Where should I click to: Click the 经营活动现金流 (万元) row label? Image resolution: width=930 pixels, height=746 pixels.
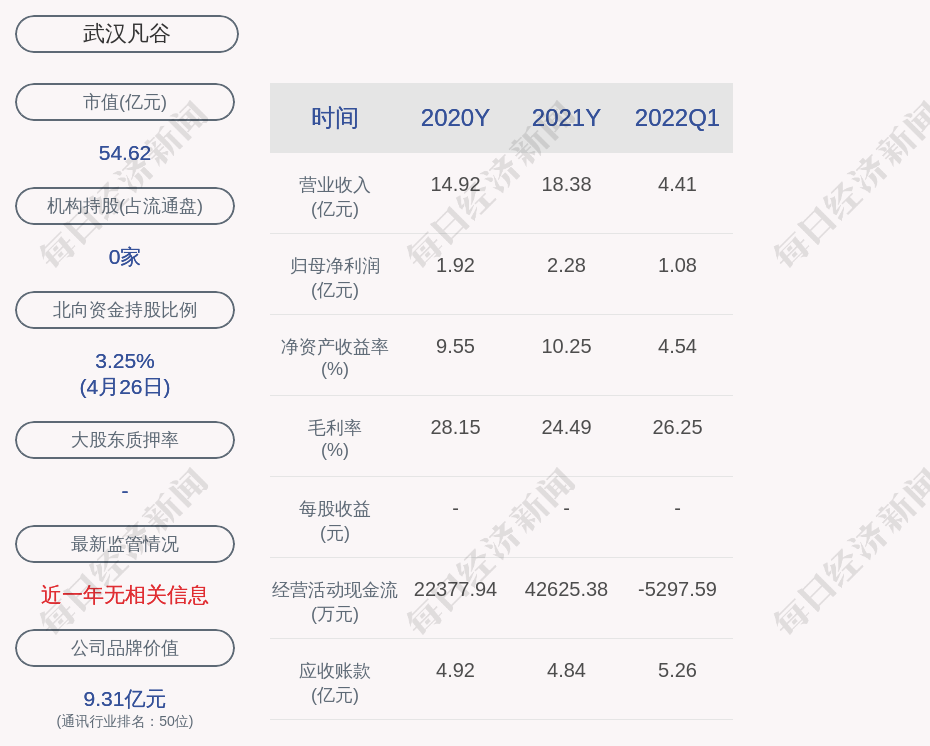(x=335, y=601)
